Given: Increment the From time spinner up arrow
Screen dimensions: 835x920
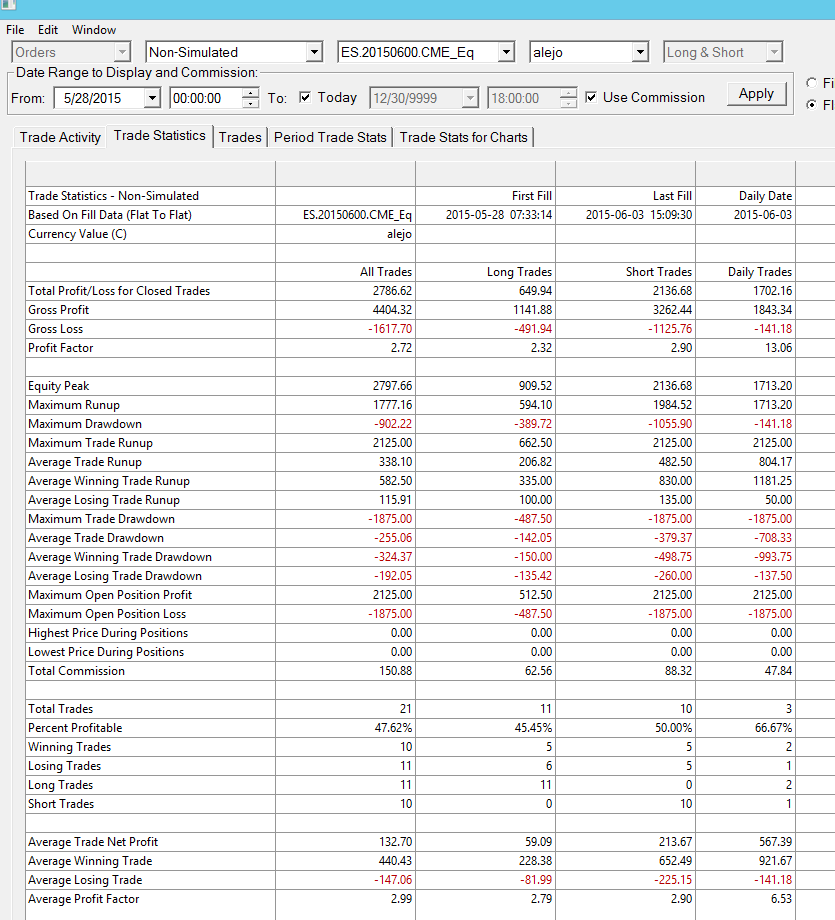Looking at the screenshot, I should pyautogui.click(x=251, y=93).
